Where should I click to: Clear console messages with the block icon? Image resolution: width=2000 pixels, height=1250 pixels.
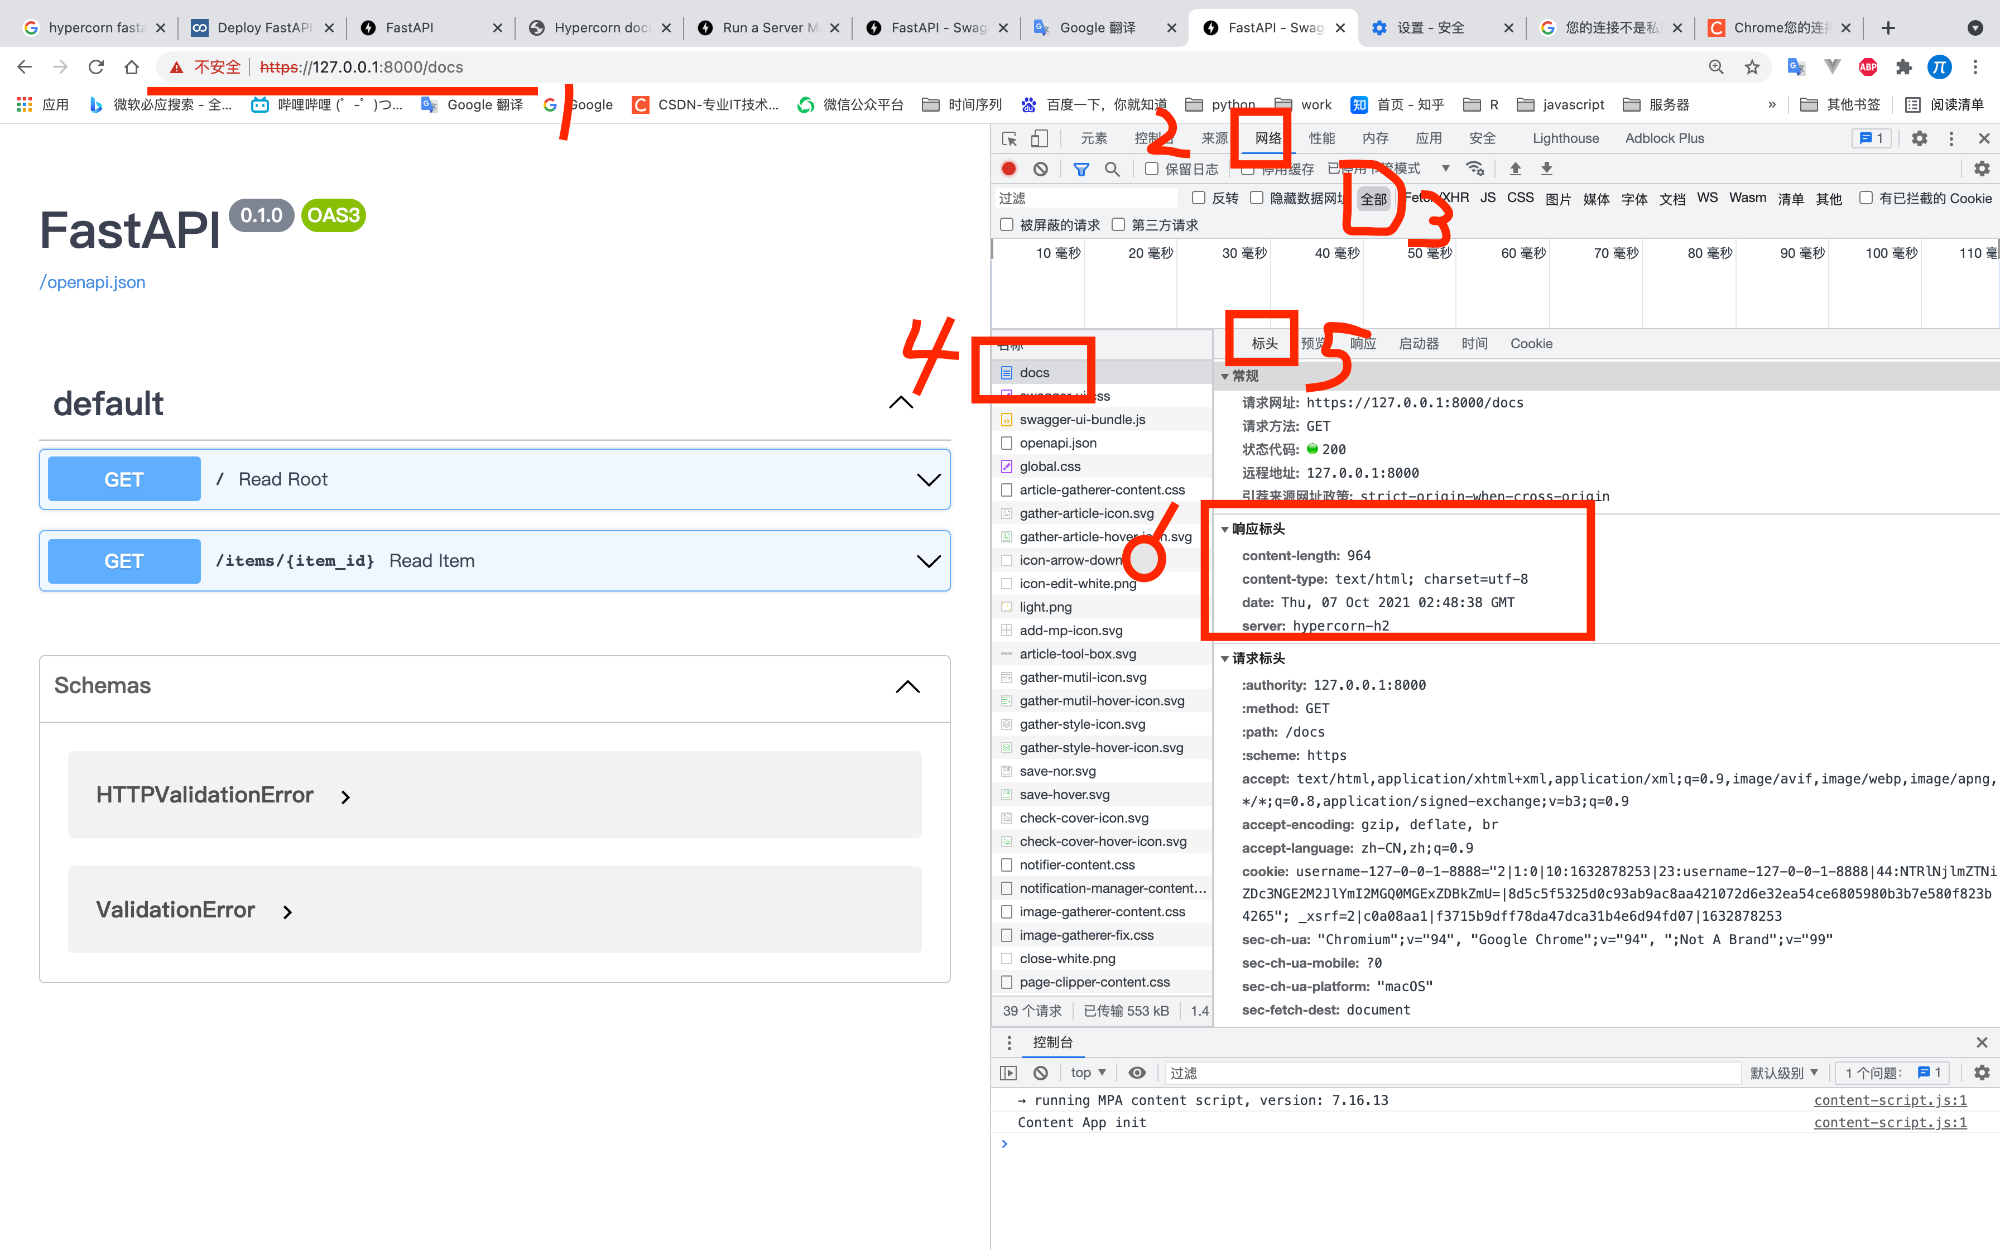1040,1072
